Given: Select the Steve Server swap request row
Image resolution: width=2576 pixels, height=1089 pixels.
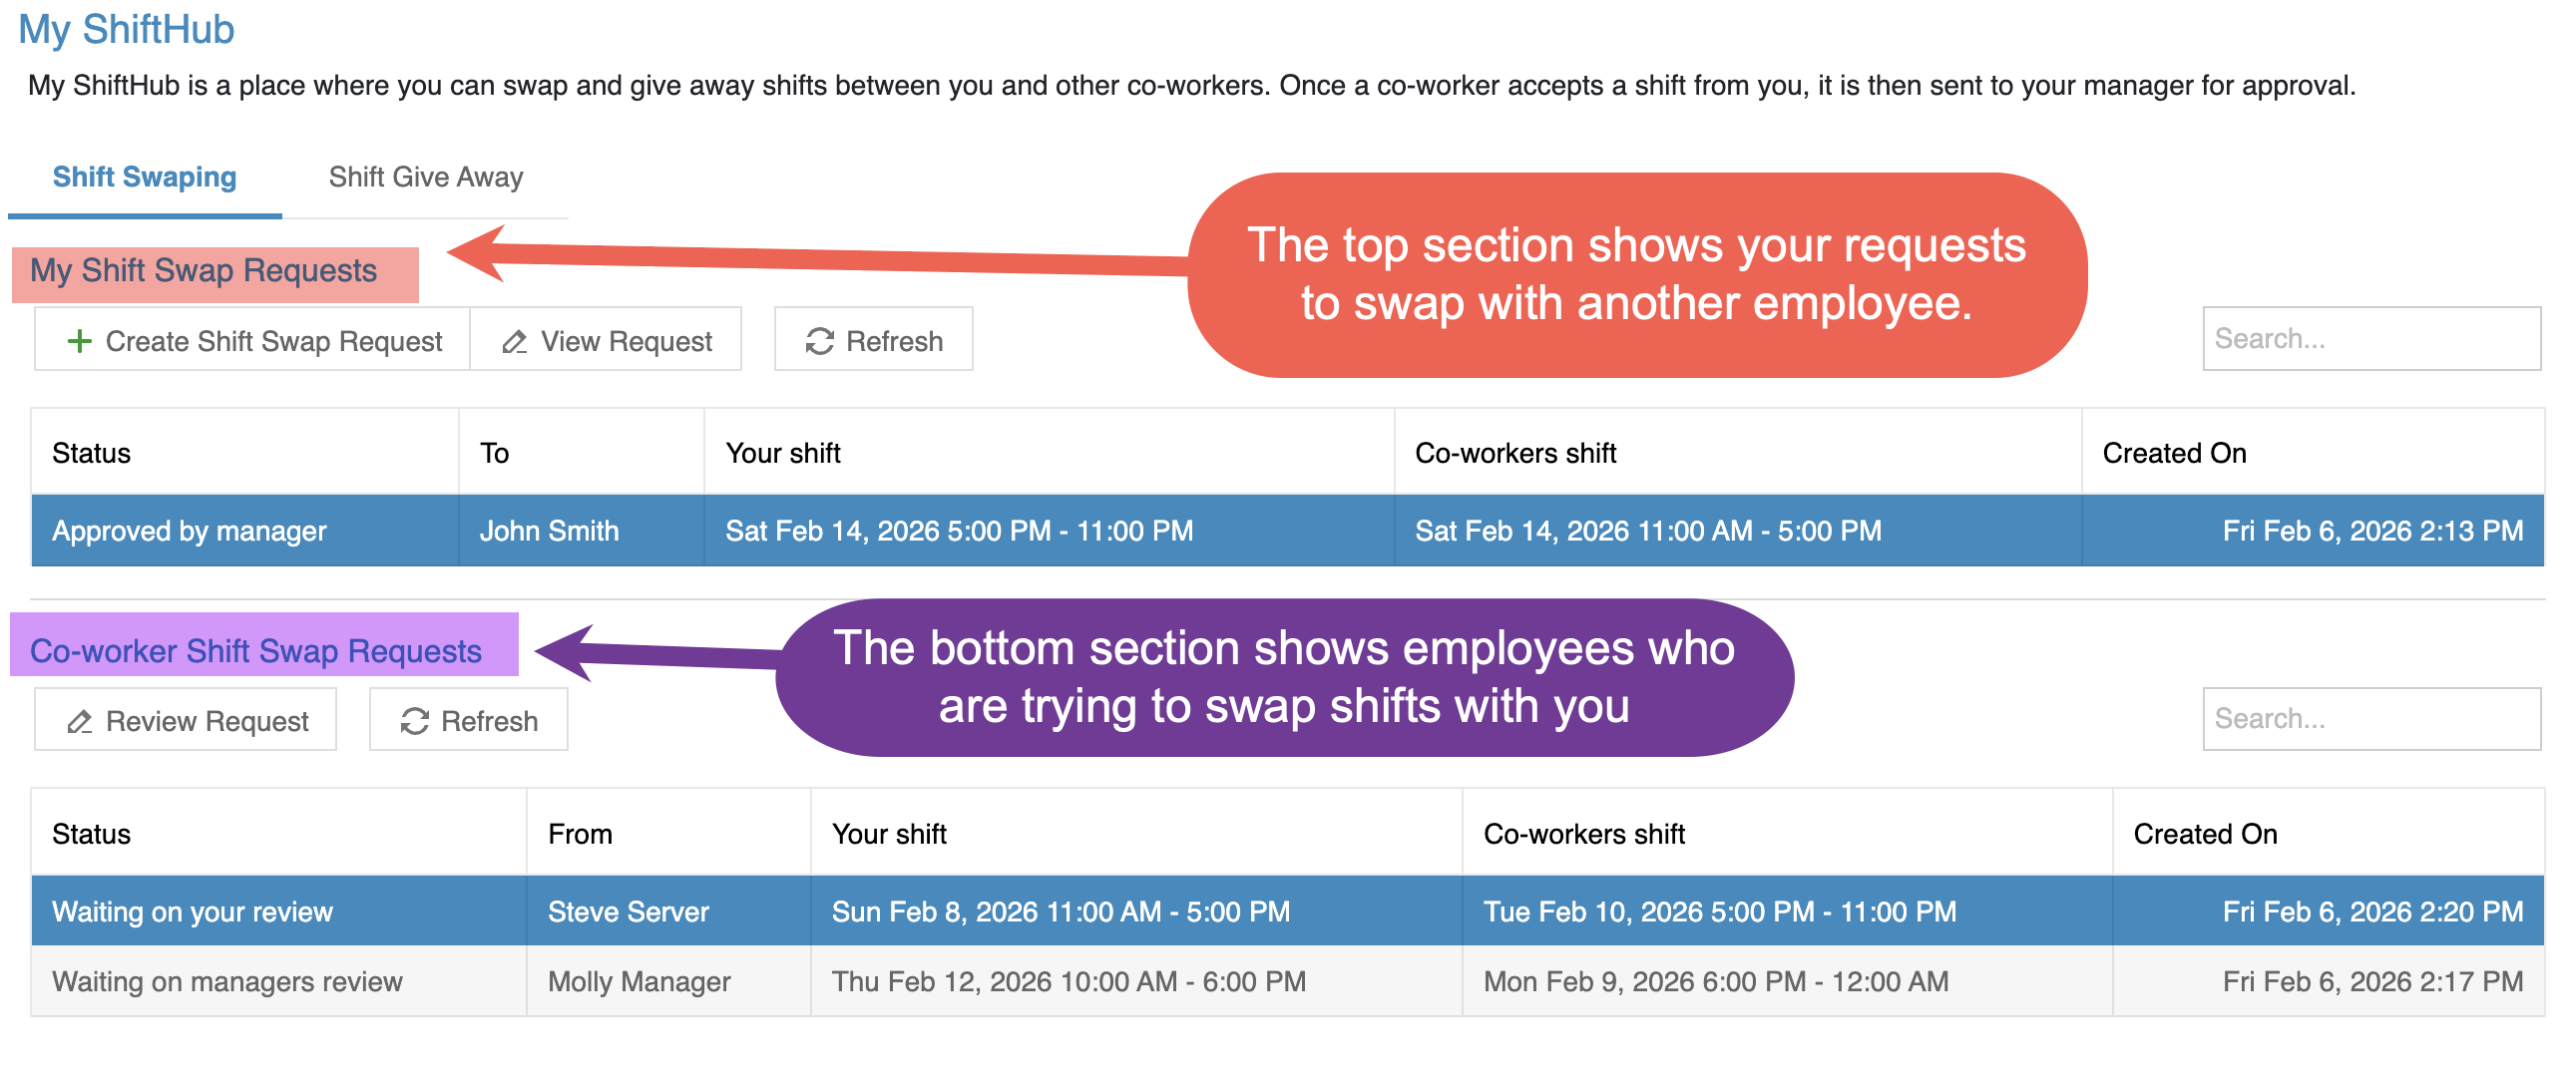Looking at the screenshot, I should (1286, 911).
